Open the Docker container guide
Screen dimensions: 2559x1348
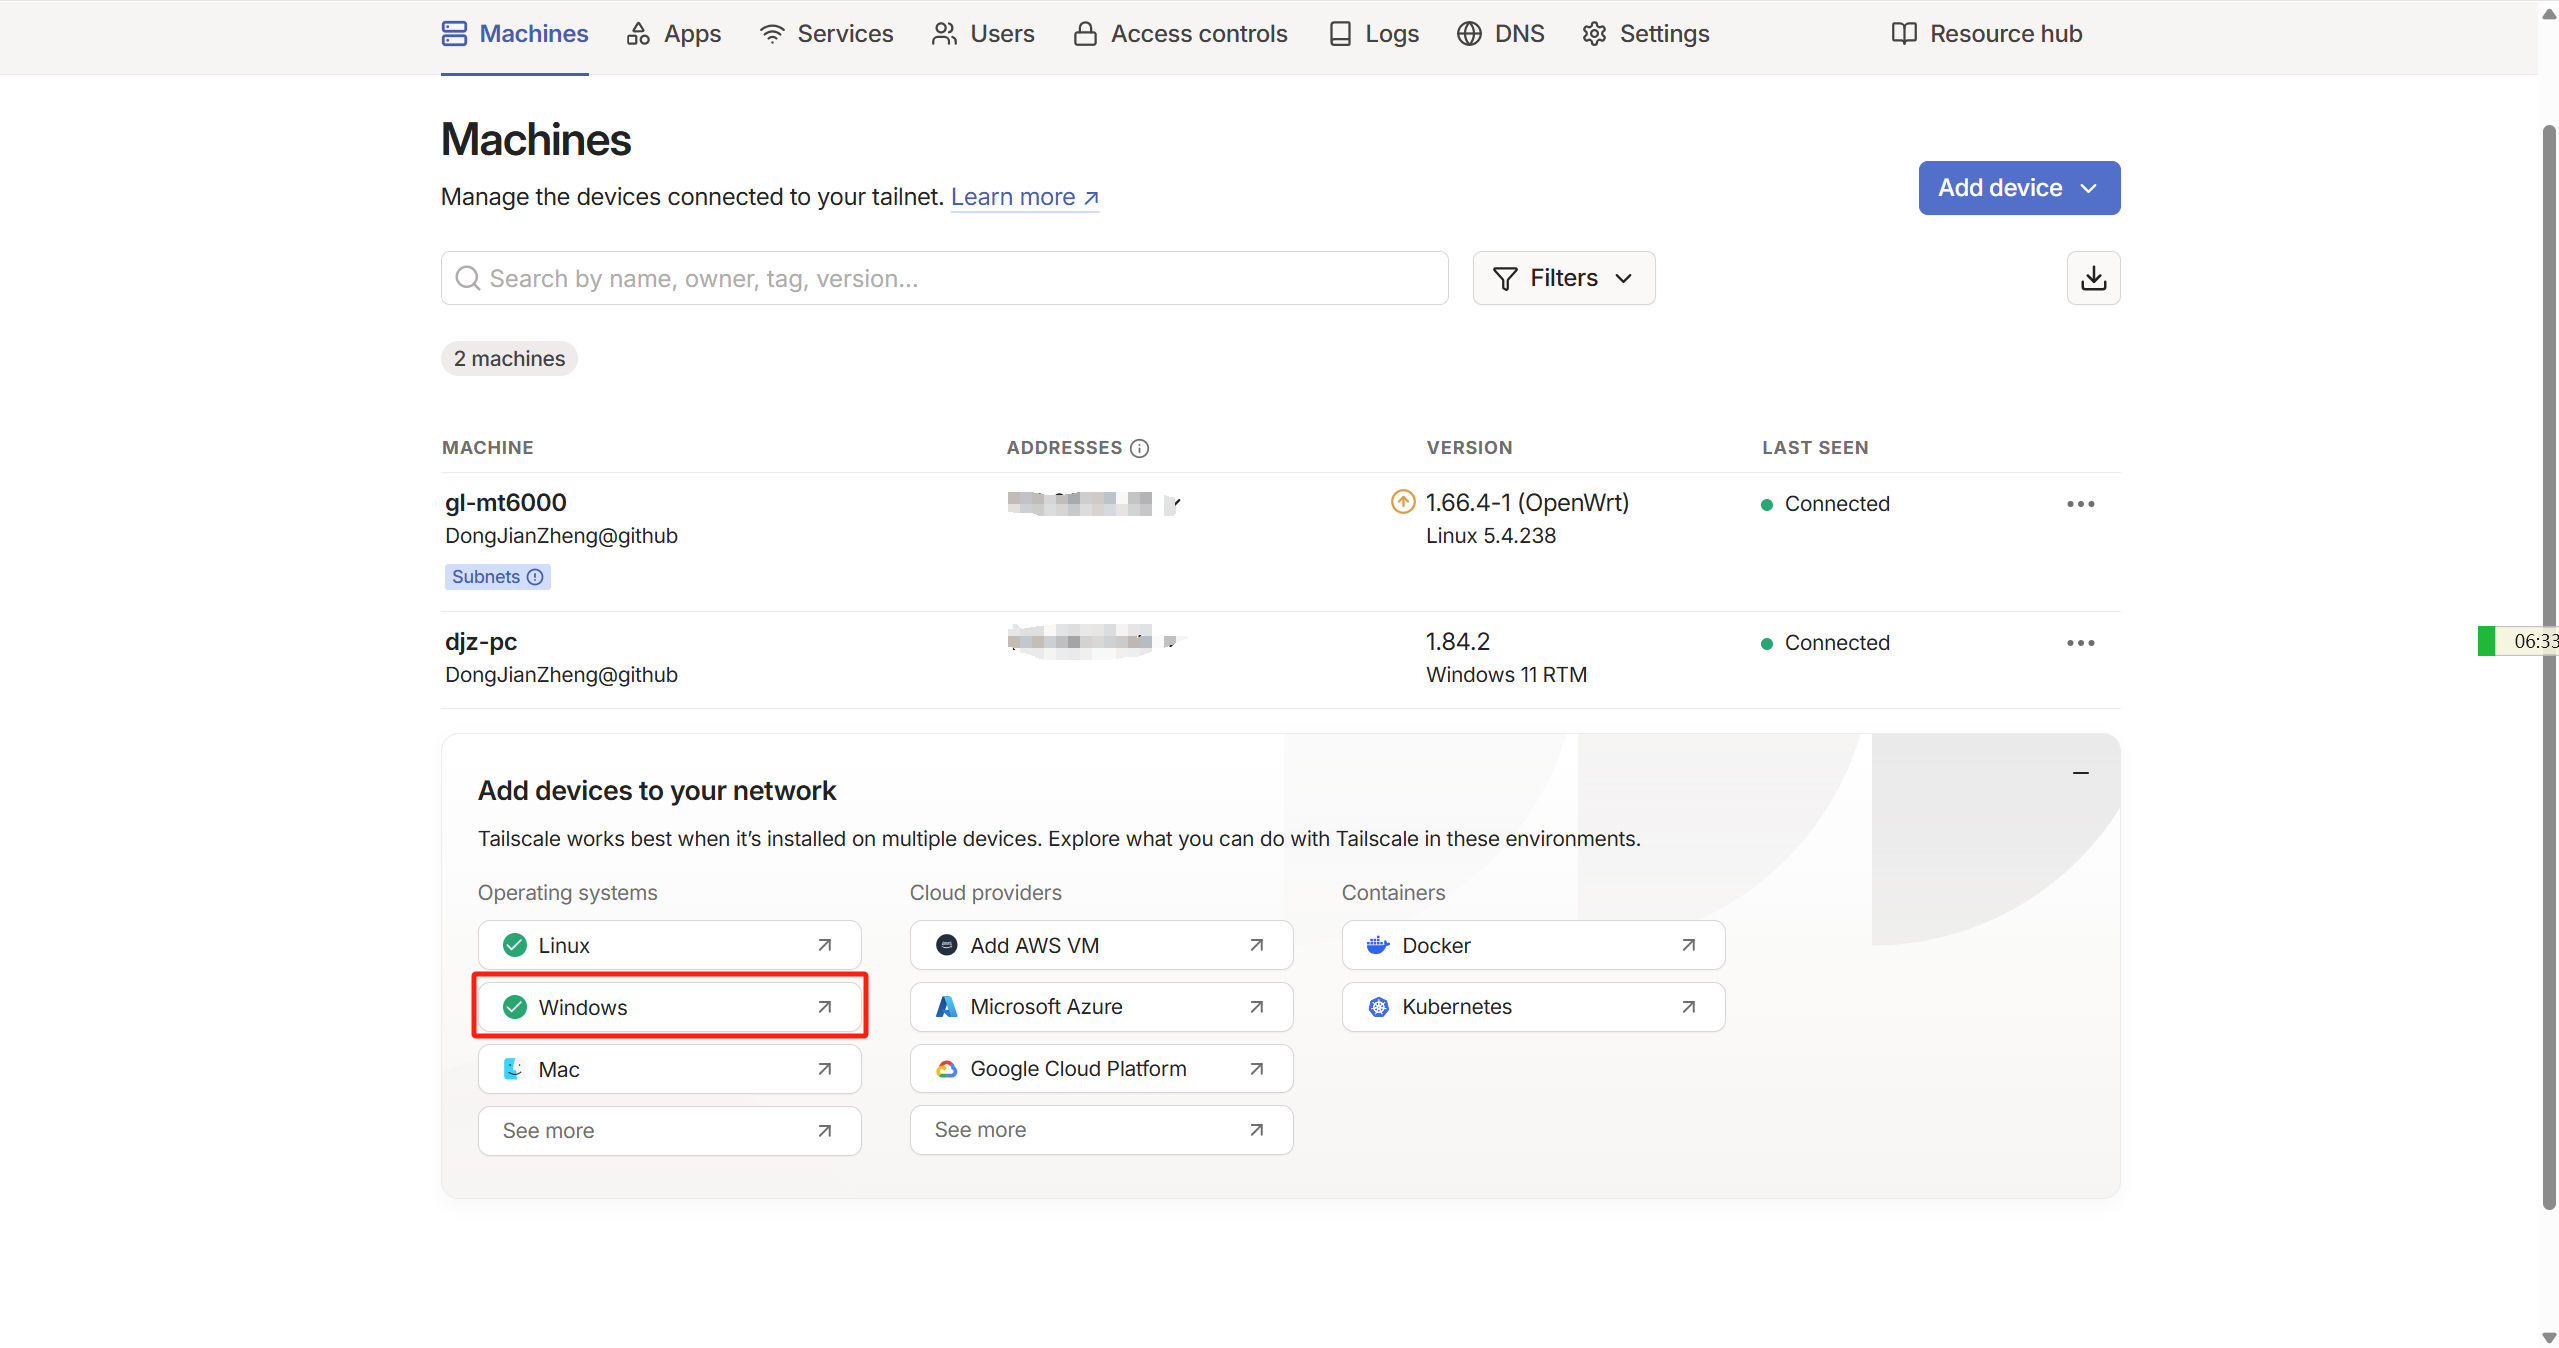click(x=1533, y=945)
